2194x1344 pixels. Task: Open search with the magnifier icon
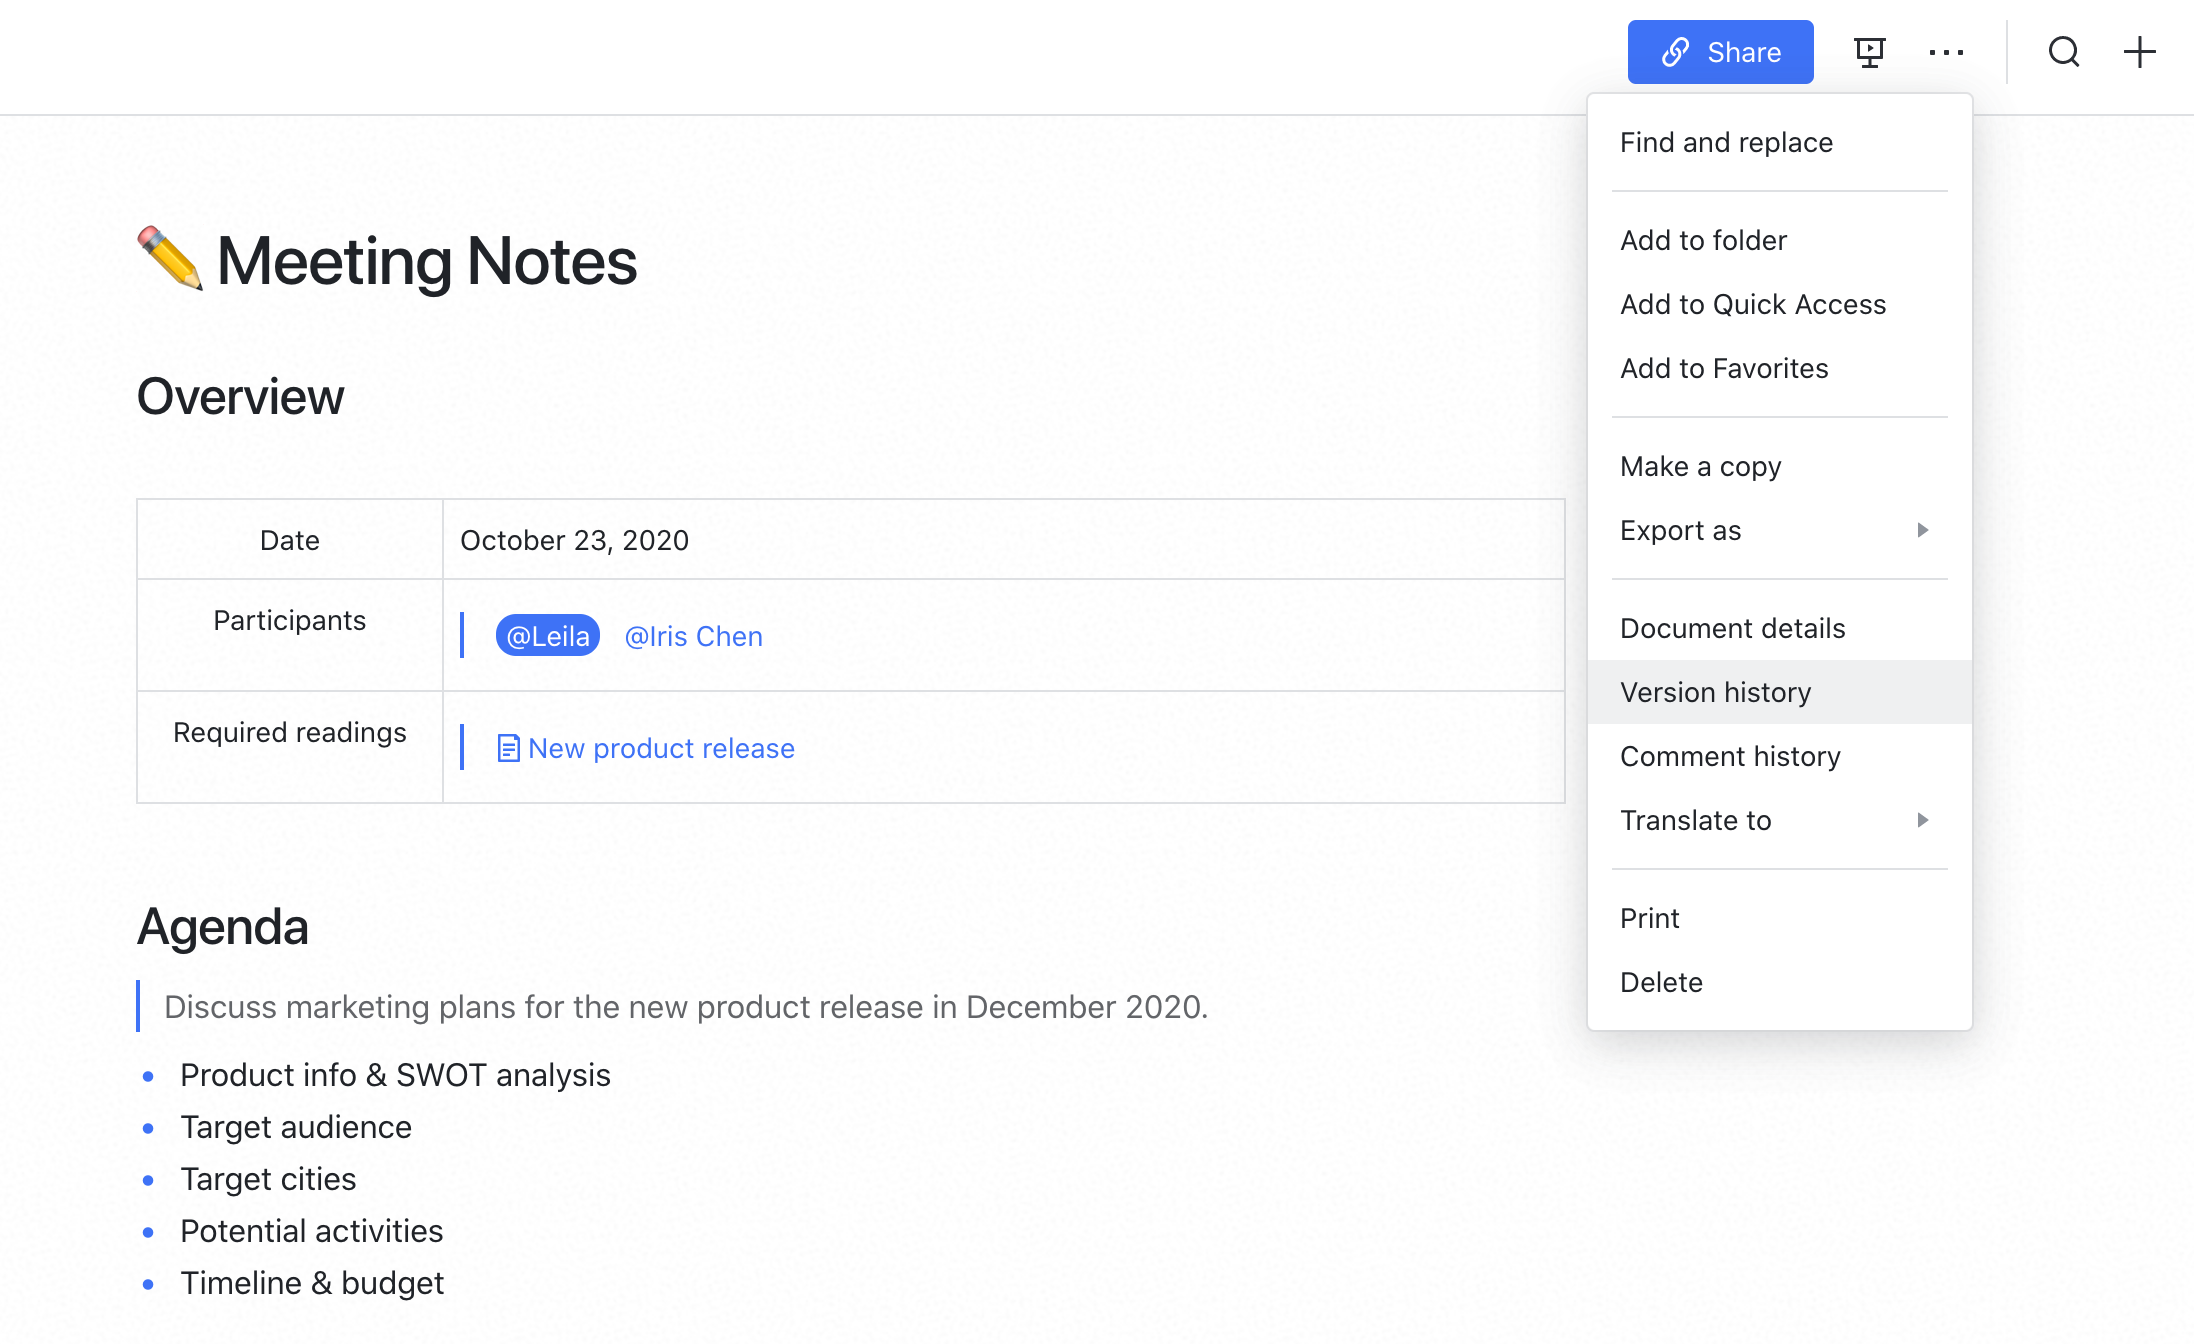[x=2063, y=52]
